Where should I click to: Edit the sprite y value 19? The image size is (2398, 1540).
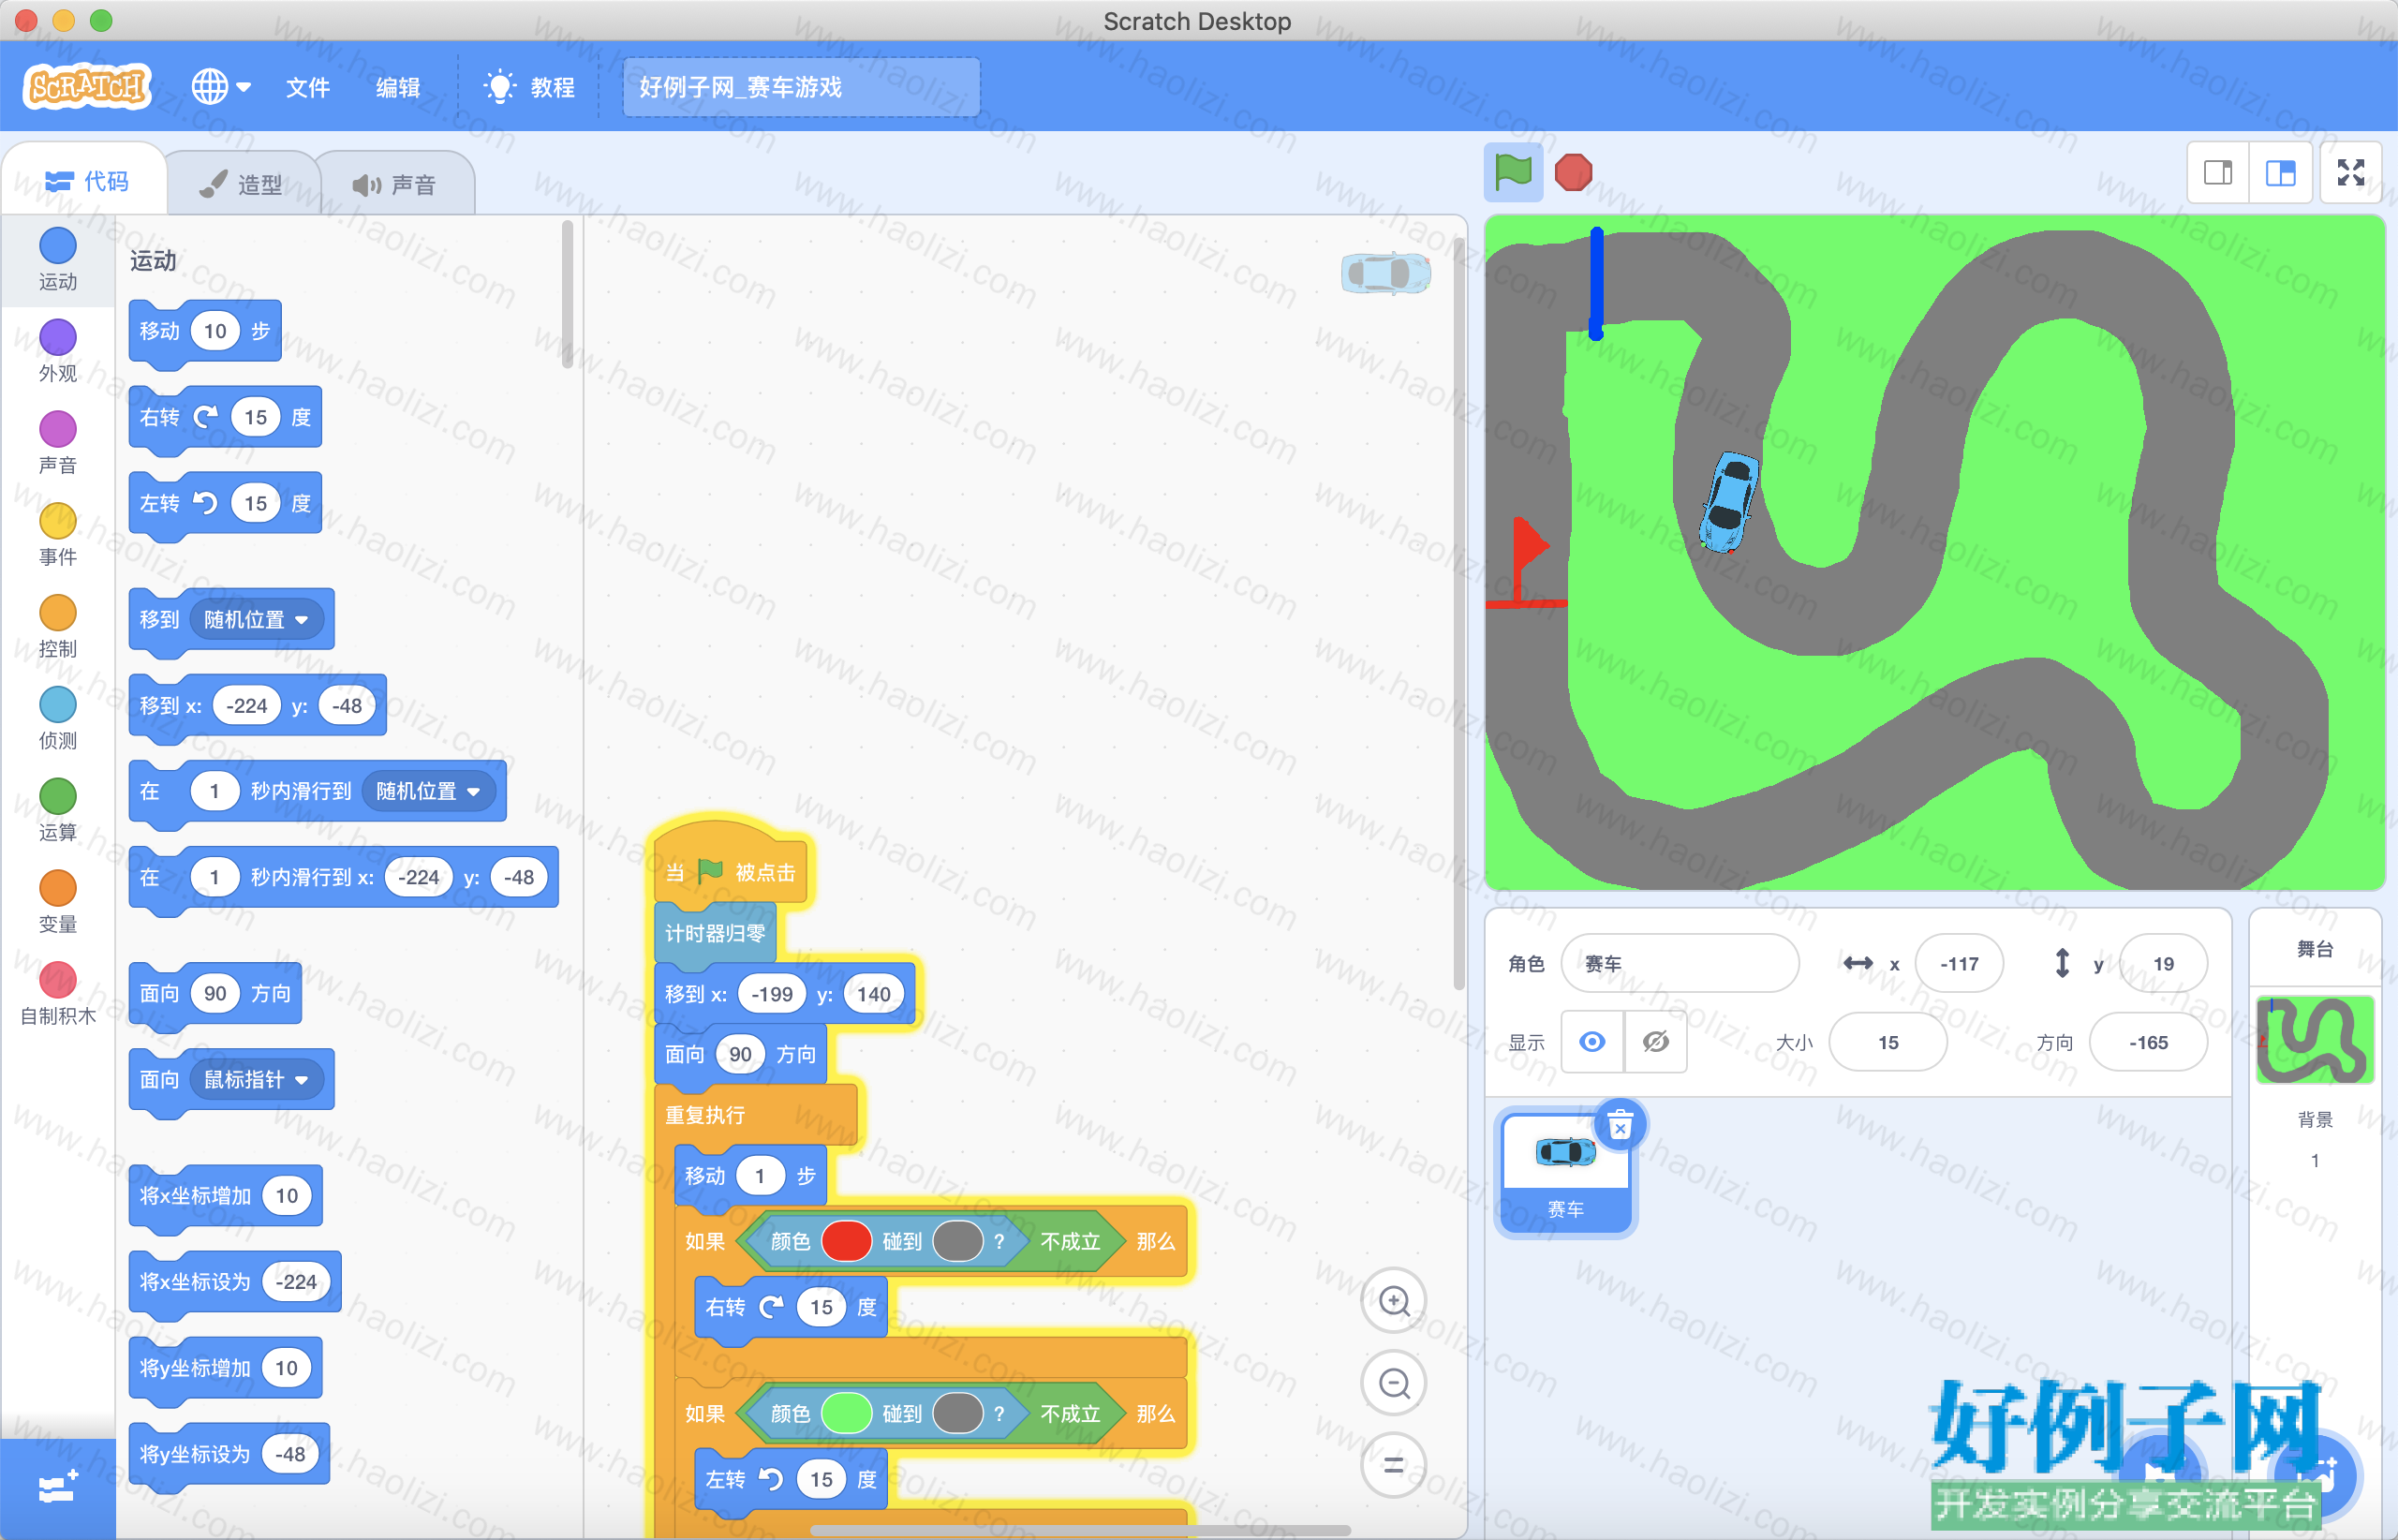2163,963
